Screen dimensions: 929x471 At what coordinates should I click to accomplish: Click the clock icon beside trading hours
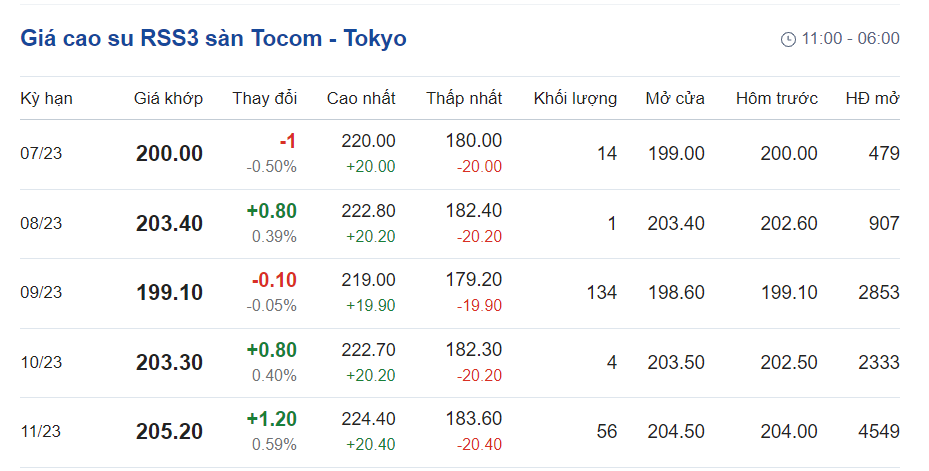788,39
